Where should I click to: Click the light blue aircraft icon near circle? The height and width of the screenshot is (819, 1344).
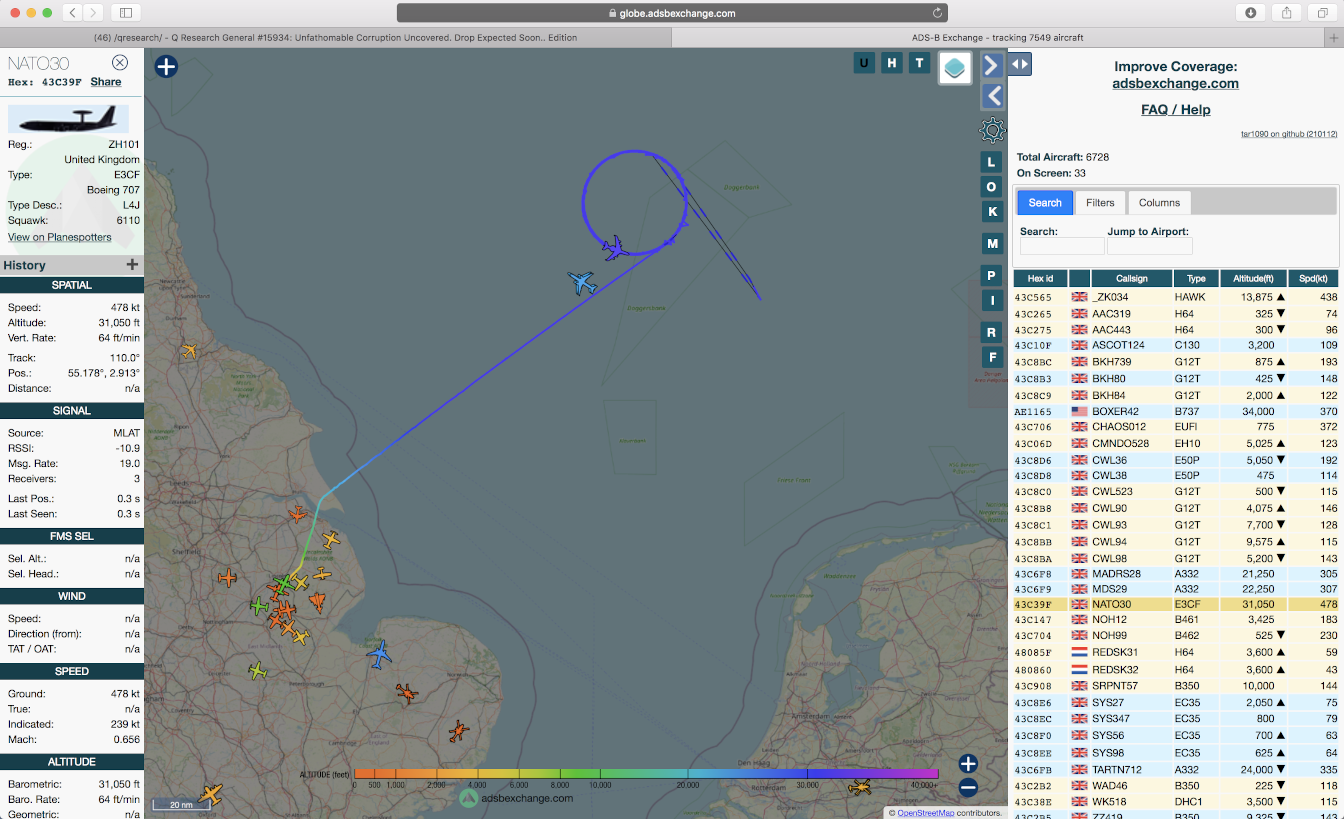click(581, 283)
